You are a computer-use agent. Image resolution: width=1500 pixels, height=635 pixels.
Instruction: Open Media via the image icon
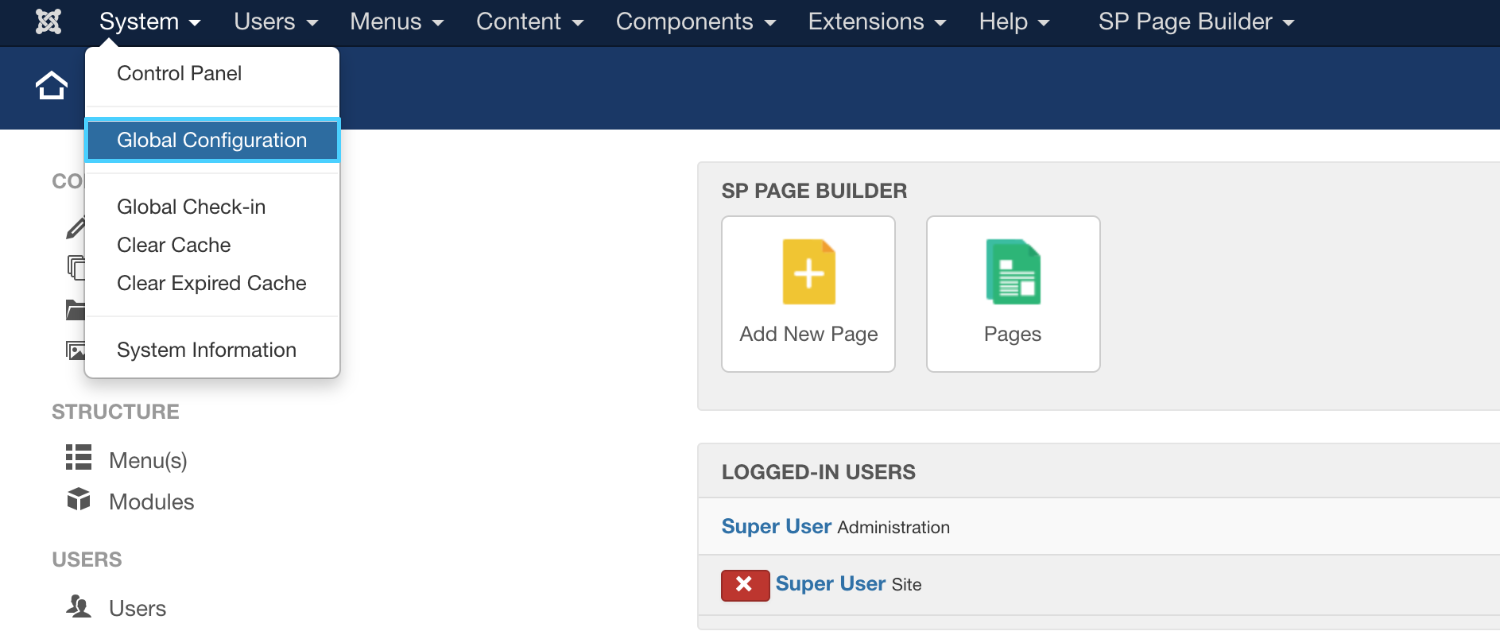pos(75,350)
